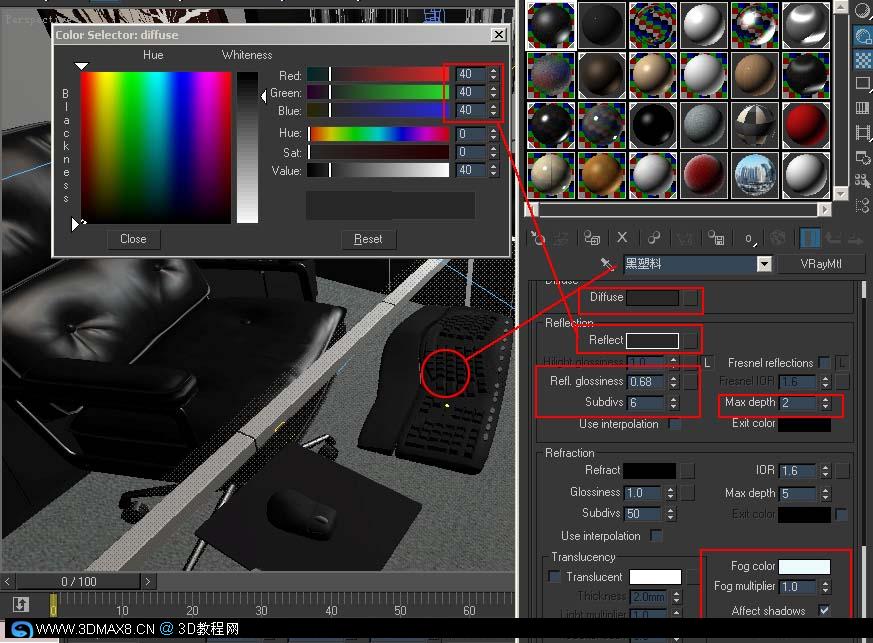Image resolution: width=873 pixels, height=643 pixels.
Task: Click the Reset button in Color Selector
Action: pos(368,239)
